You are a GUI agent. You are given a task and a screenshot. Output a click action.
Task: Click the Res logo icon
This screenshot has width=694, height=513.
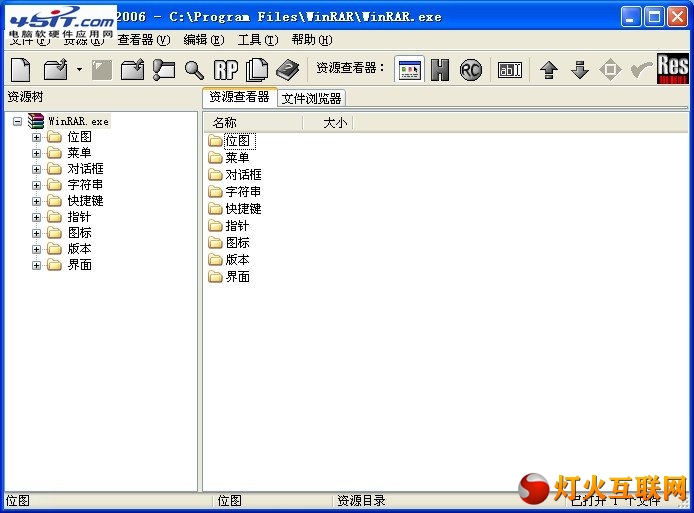click(672, 69)
